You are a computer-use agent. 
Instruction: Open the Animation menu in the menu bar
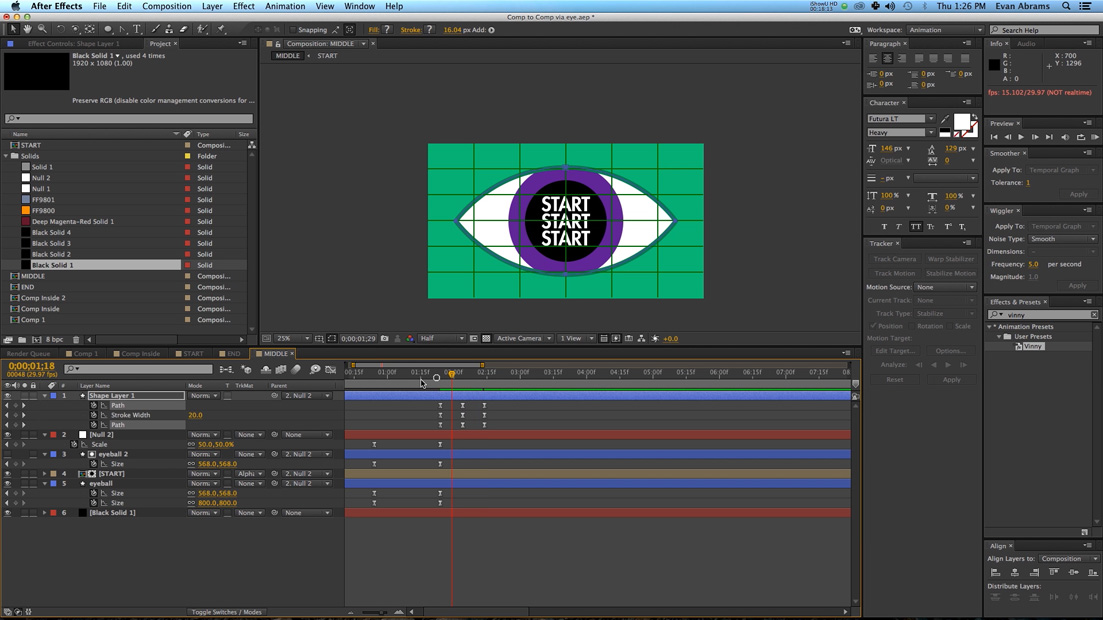point(284,6)
